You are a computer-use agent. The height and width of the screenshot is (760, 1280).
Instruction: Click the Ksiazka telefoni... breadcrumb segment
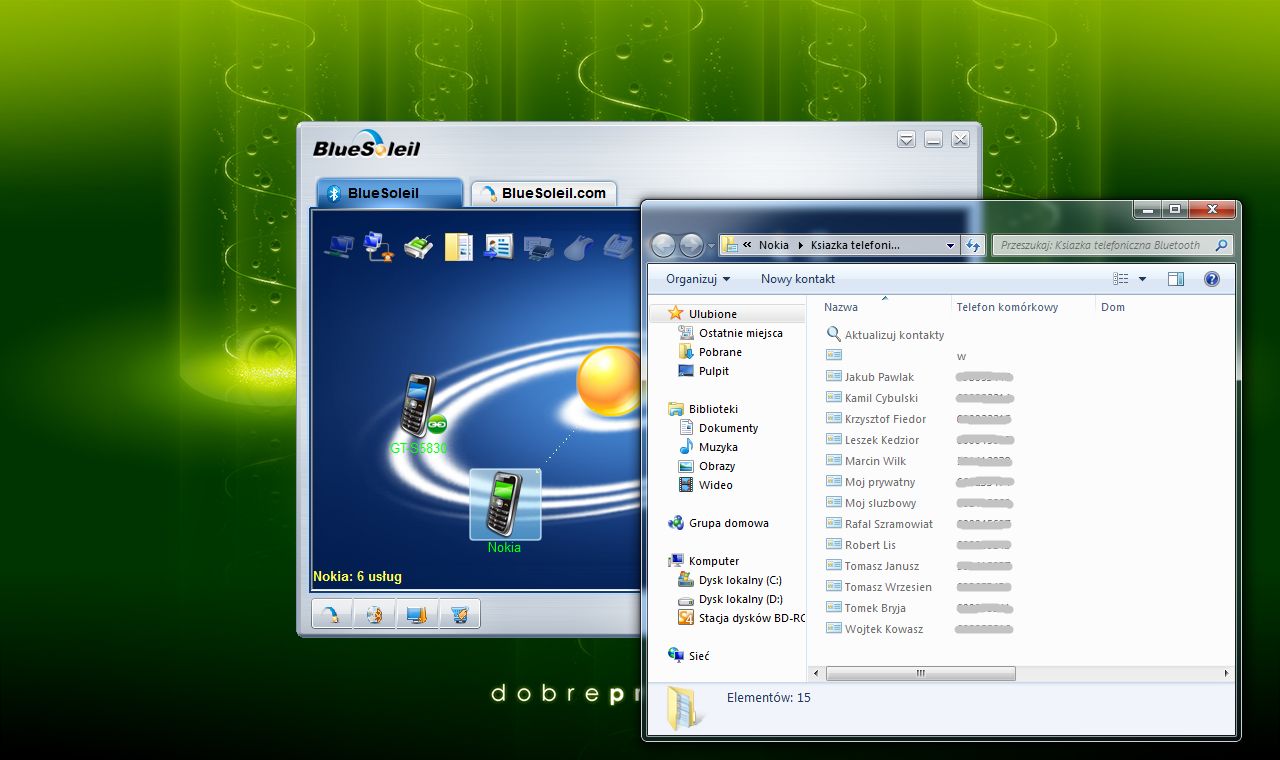point(855,245)
